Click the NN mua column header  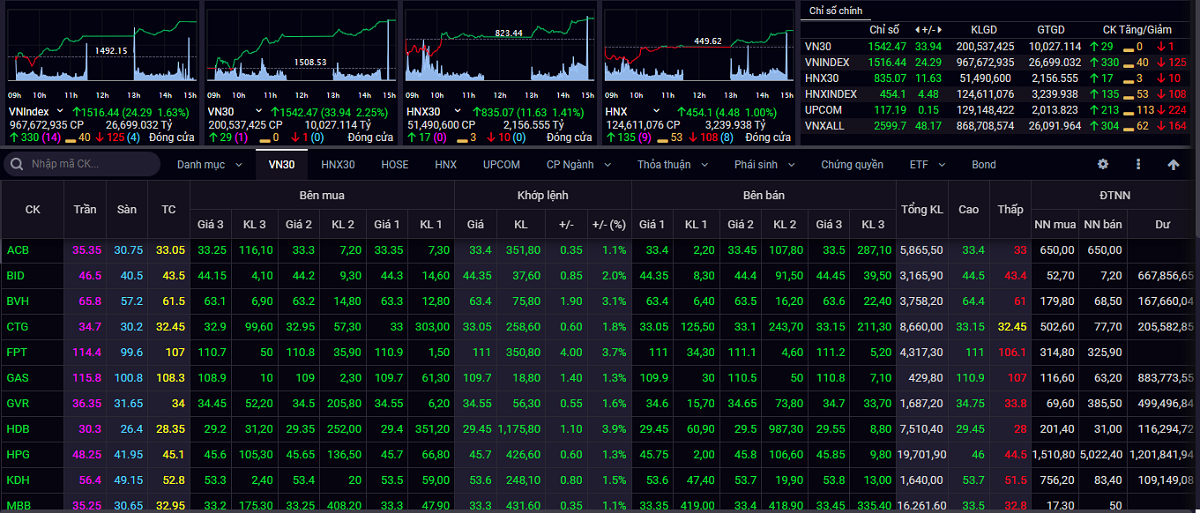coord(1055,225)
